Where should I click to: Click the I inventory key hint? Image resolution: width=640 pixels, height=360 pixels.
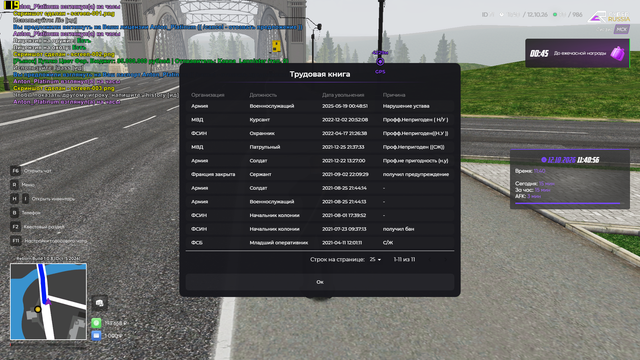tap(25, 199)
